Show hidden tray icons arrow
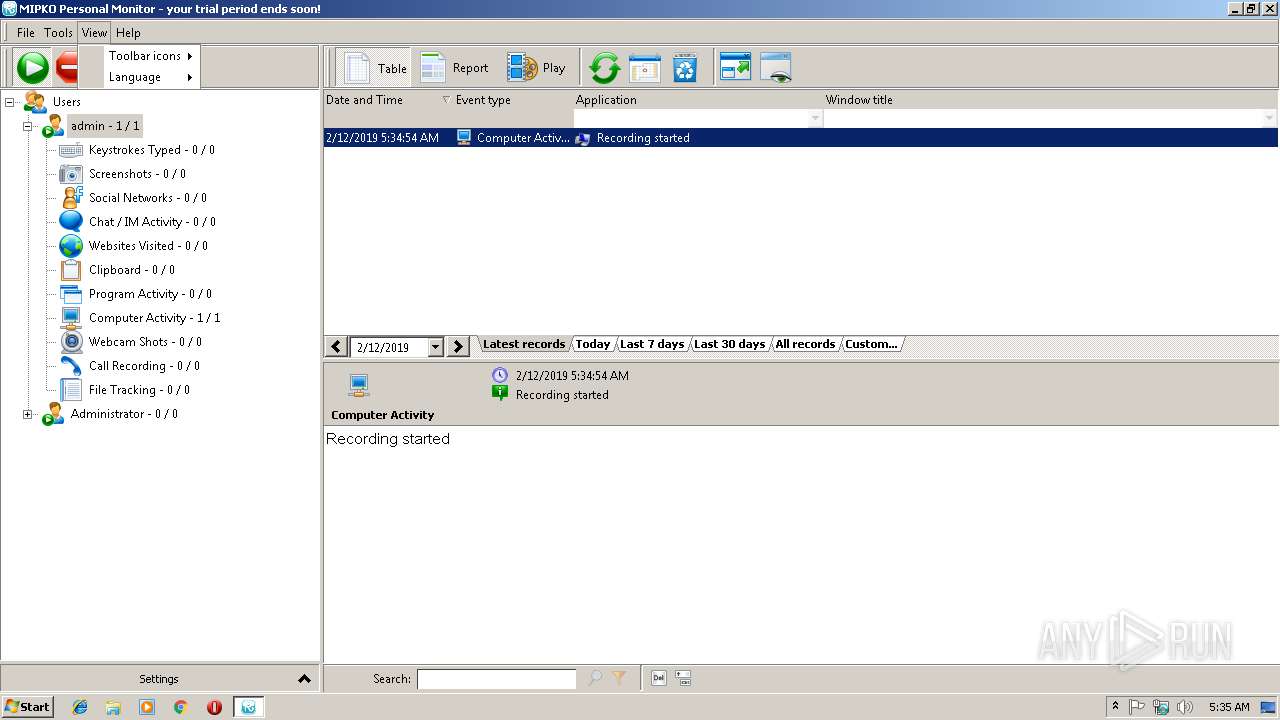The image size is (1280, 720). (1115, 706)
